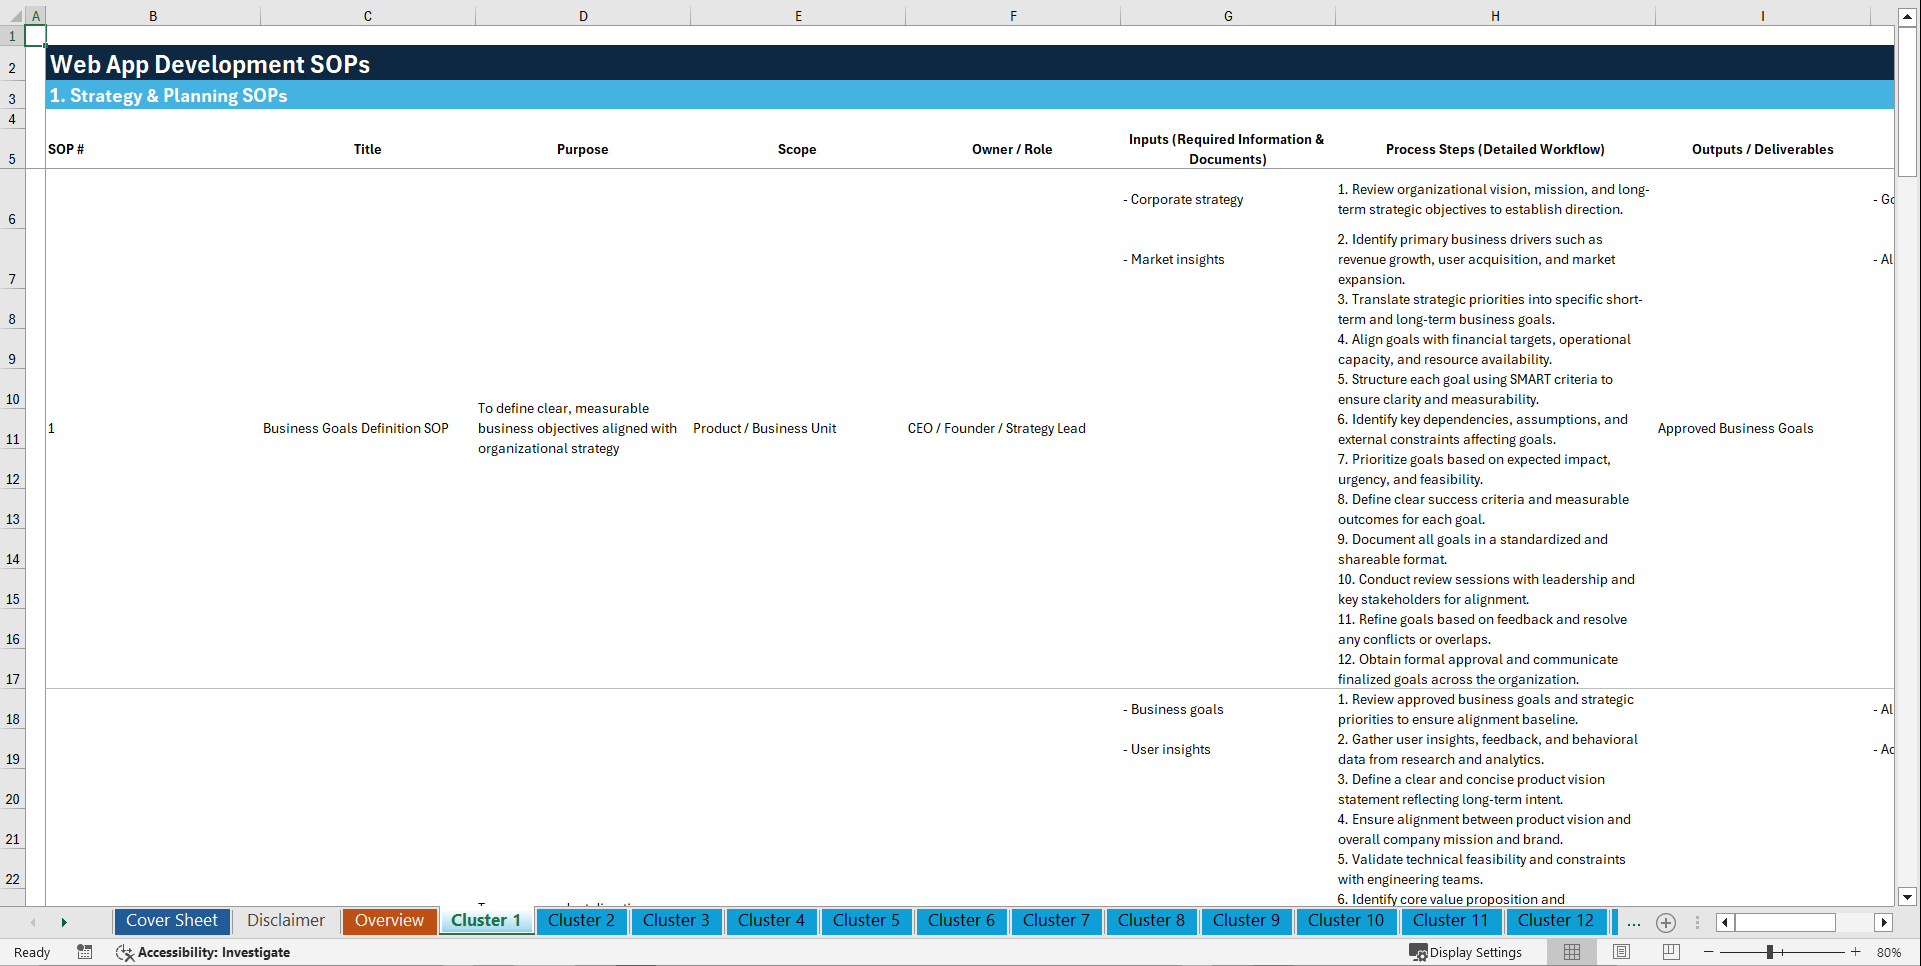Viewport: 1921px width, 966px height.
Task: Select the Cluster 7 sheet
Action: (x=1056, y=921)
